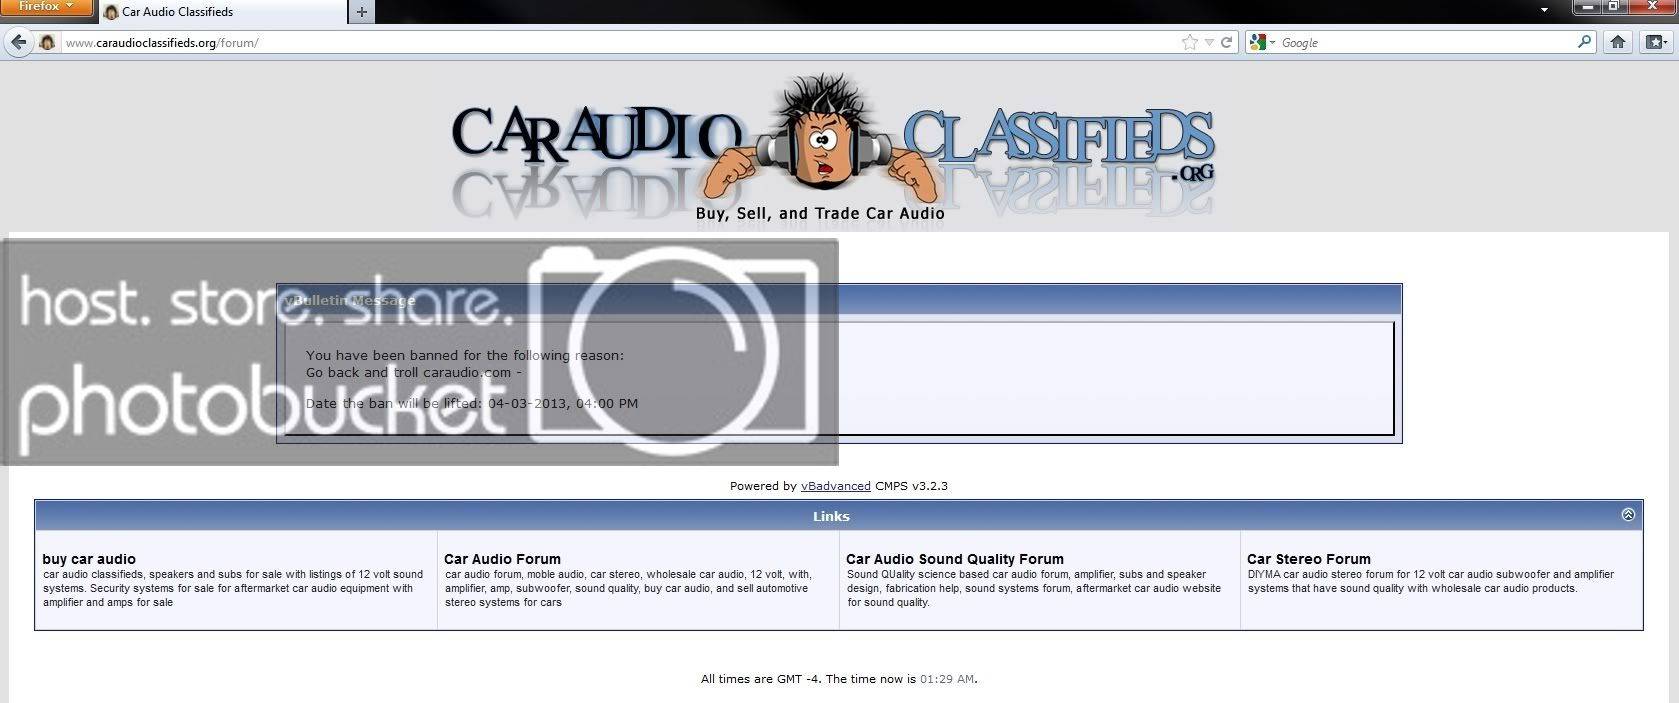Open the list all tabs dropdown
This screenshot has width=1679, height=703.
pyautogui.click(x=1544, y=10)
